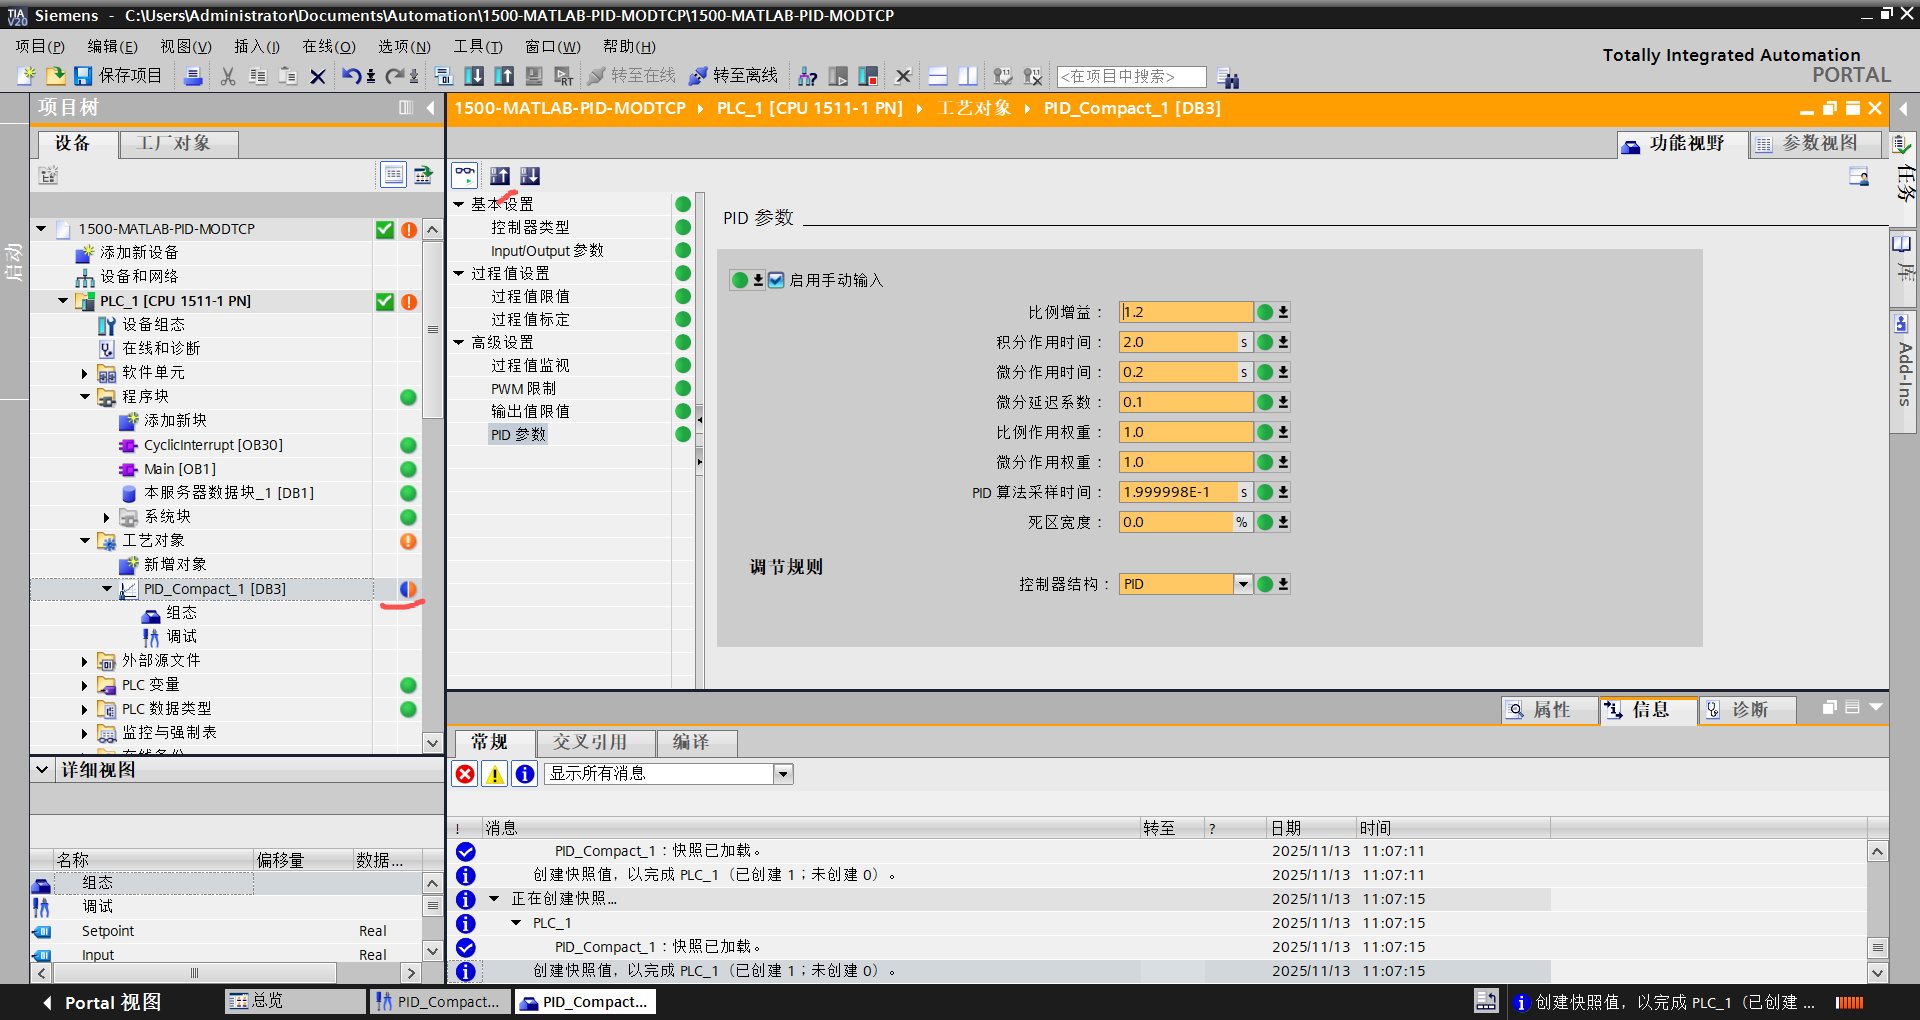Create a new project via toolbar icon
Image resolution: width=1920 pixels, height=1020 pixels.
[27, 76]
